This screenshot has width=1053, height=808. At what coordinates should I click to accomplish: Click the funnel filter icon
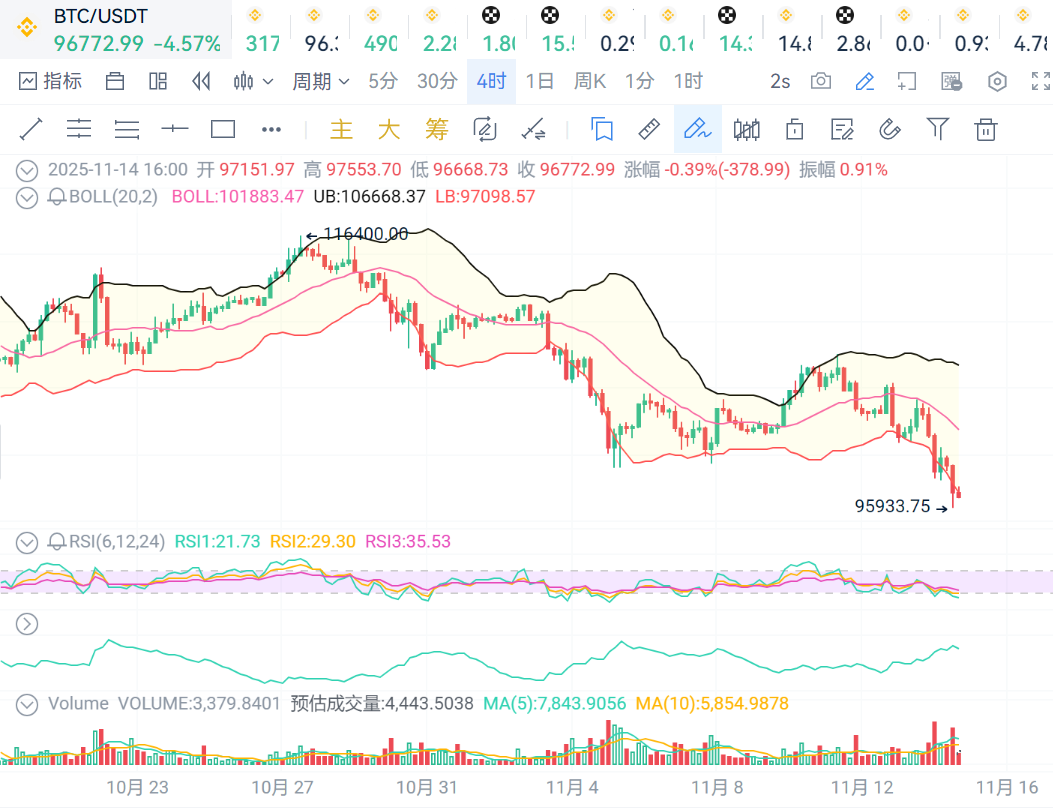pos(937,128)
